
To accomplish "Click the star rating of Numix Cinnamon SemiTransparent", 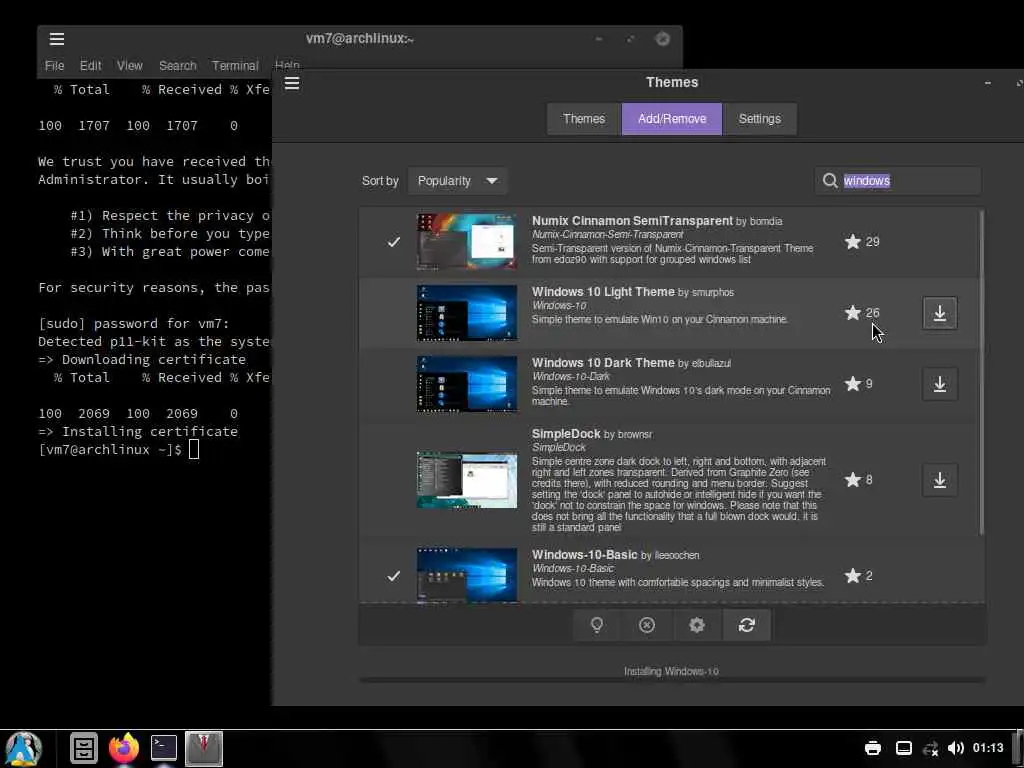I will pos(862,242).
